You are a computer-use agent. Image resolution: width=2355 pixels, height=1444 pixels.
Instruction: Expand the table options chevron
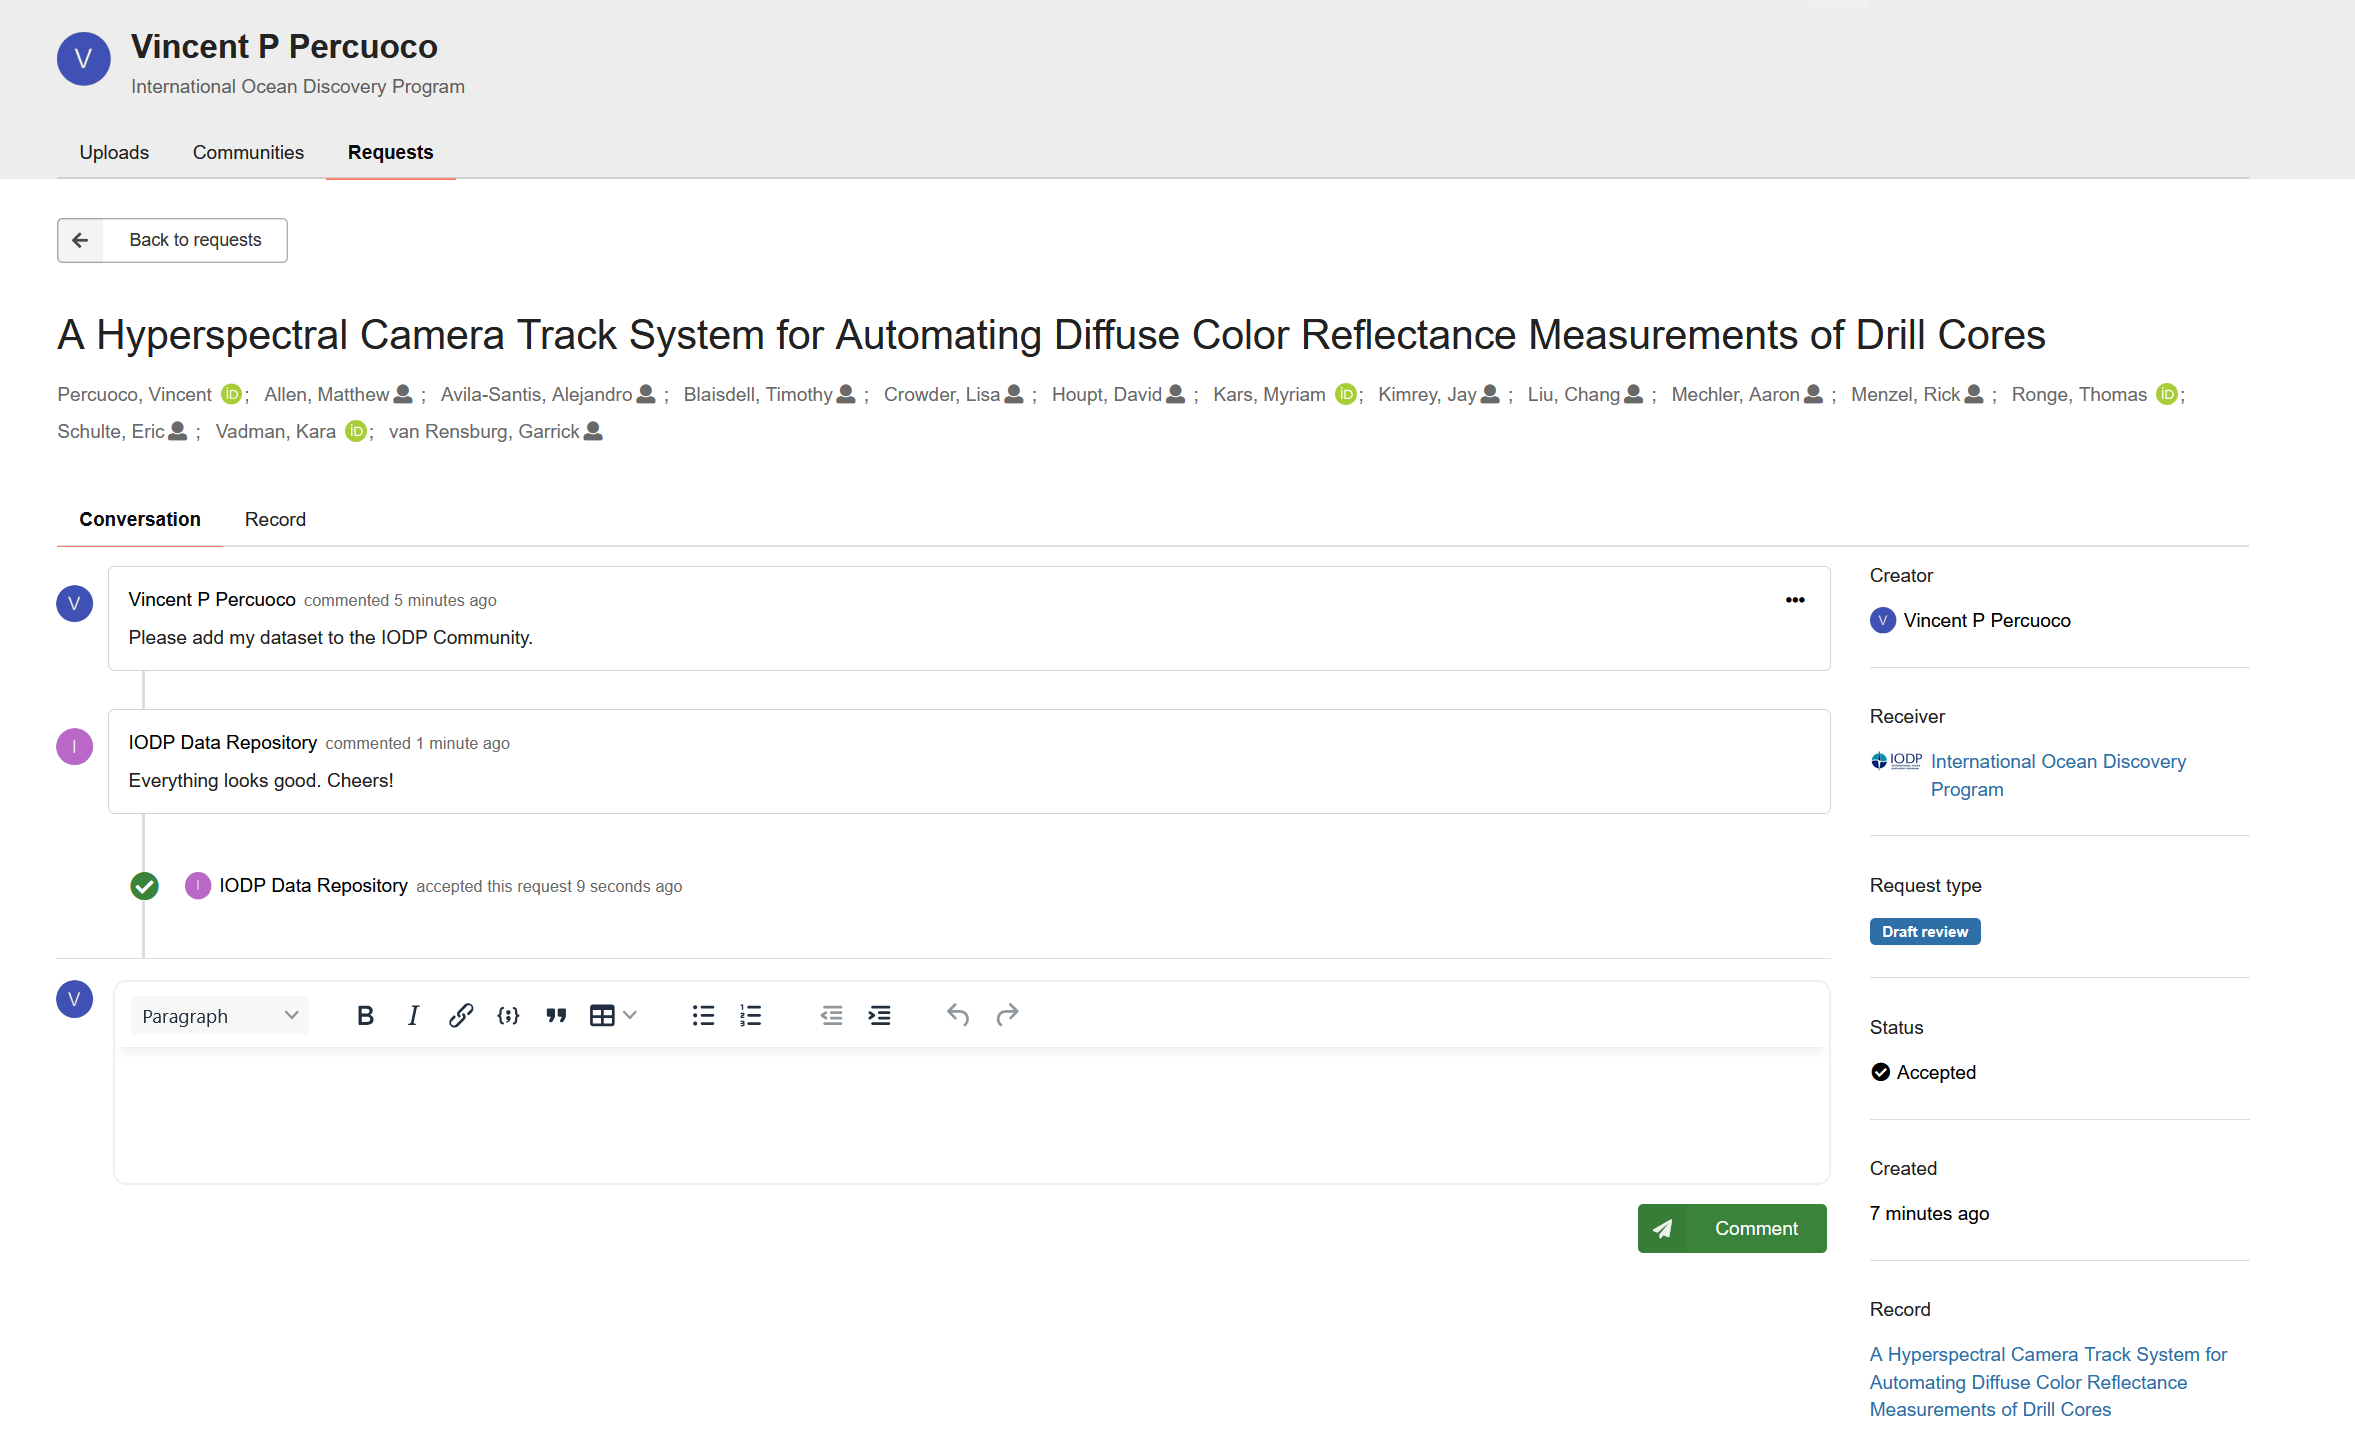630,1016
